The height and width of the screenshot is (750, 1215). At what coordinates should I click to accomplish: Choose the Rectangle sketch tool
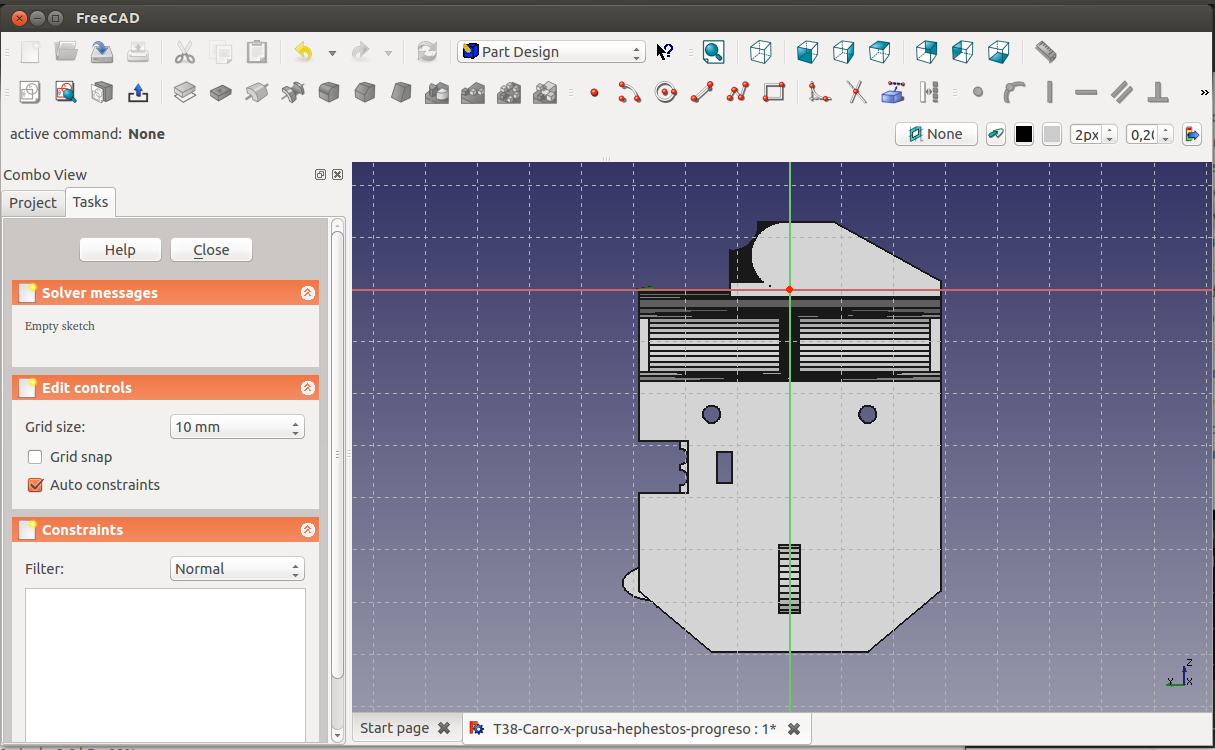pos(774,93)
